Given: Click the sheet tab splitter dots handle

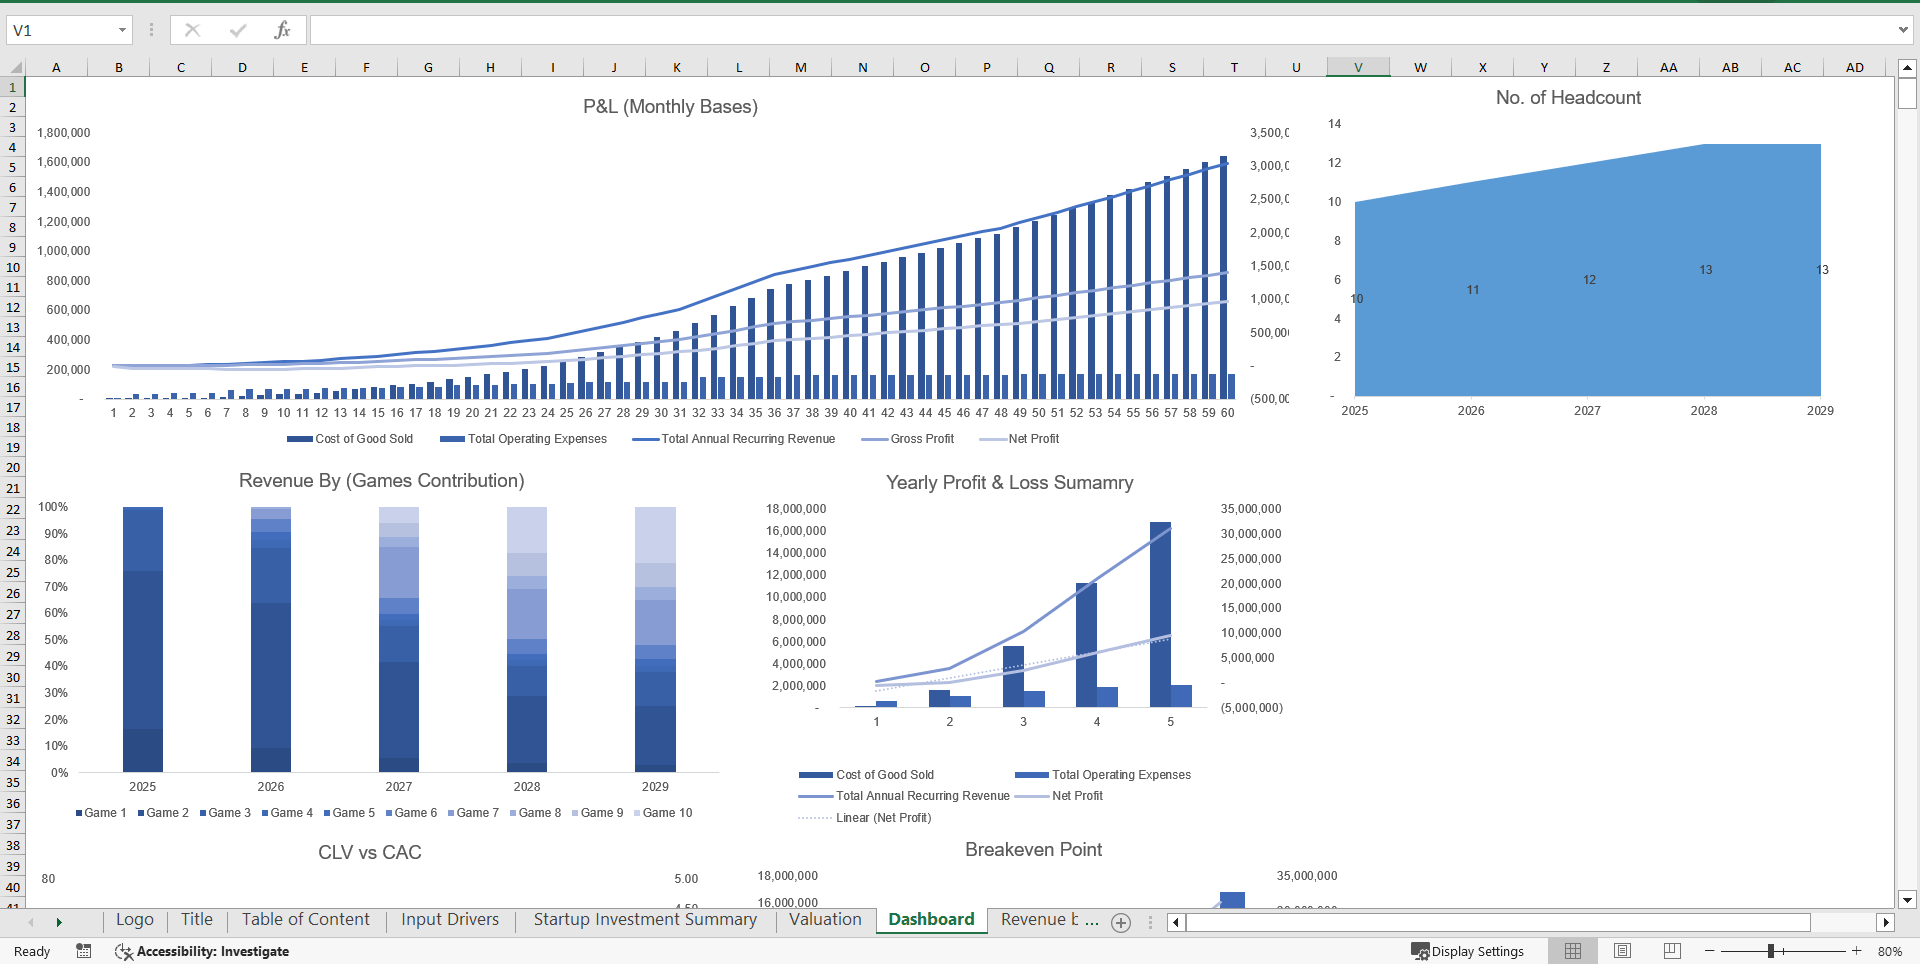Looking at the screenshot, I should pos(1150,922).
